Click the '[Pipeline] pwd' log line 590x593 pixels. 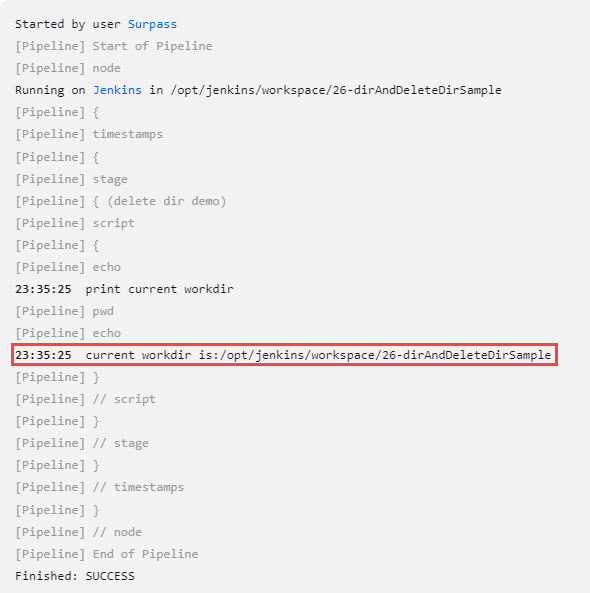coord(64,311)
